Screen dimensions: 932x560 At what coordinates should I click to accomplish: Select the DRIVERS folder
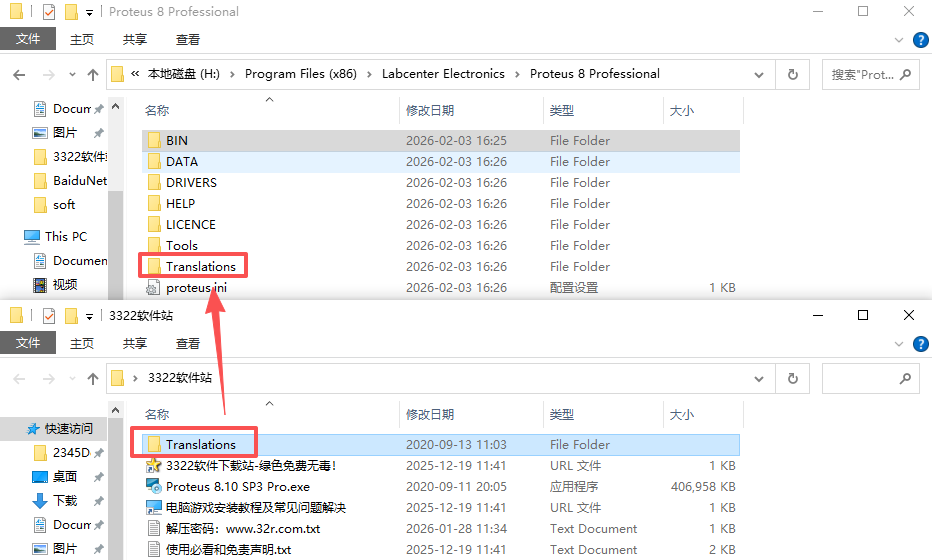coord(191,183)
